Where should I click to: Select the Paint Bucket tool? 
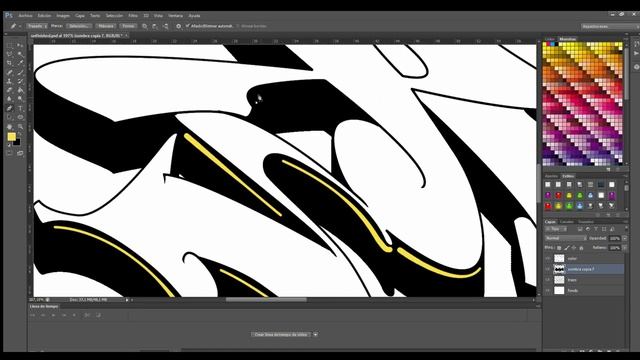20,90
